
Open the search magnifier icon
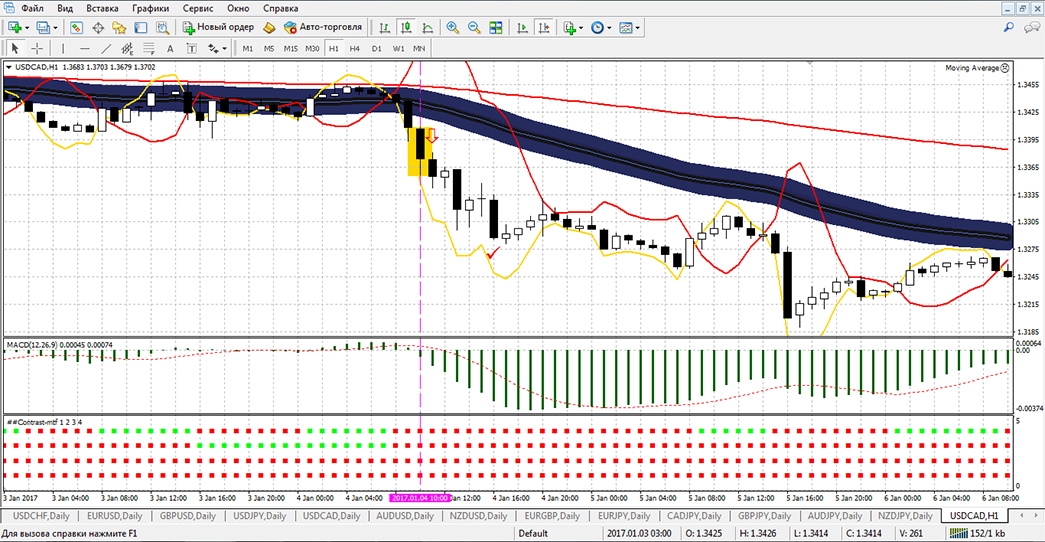1008,27
